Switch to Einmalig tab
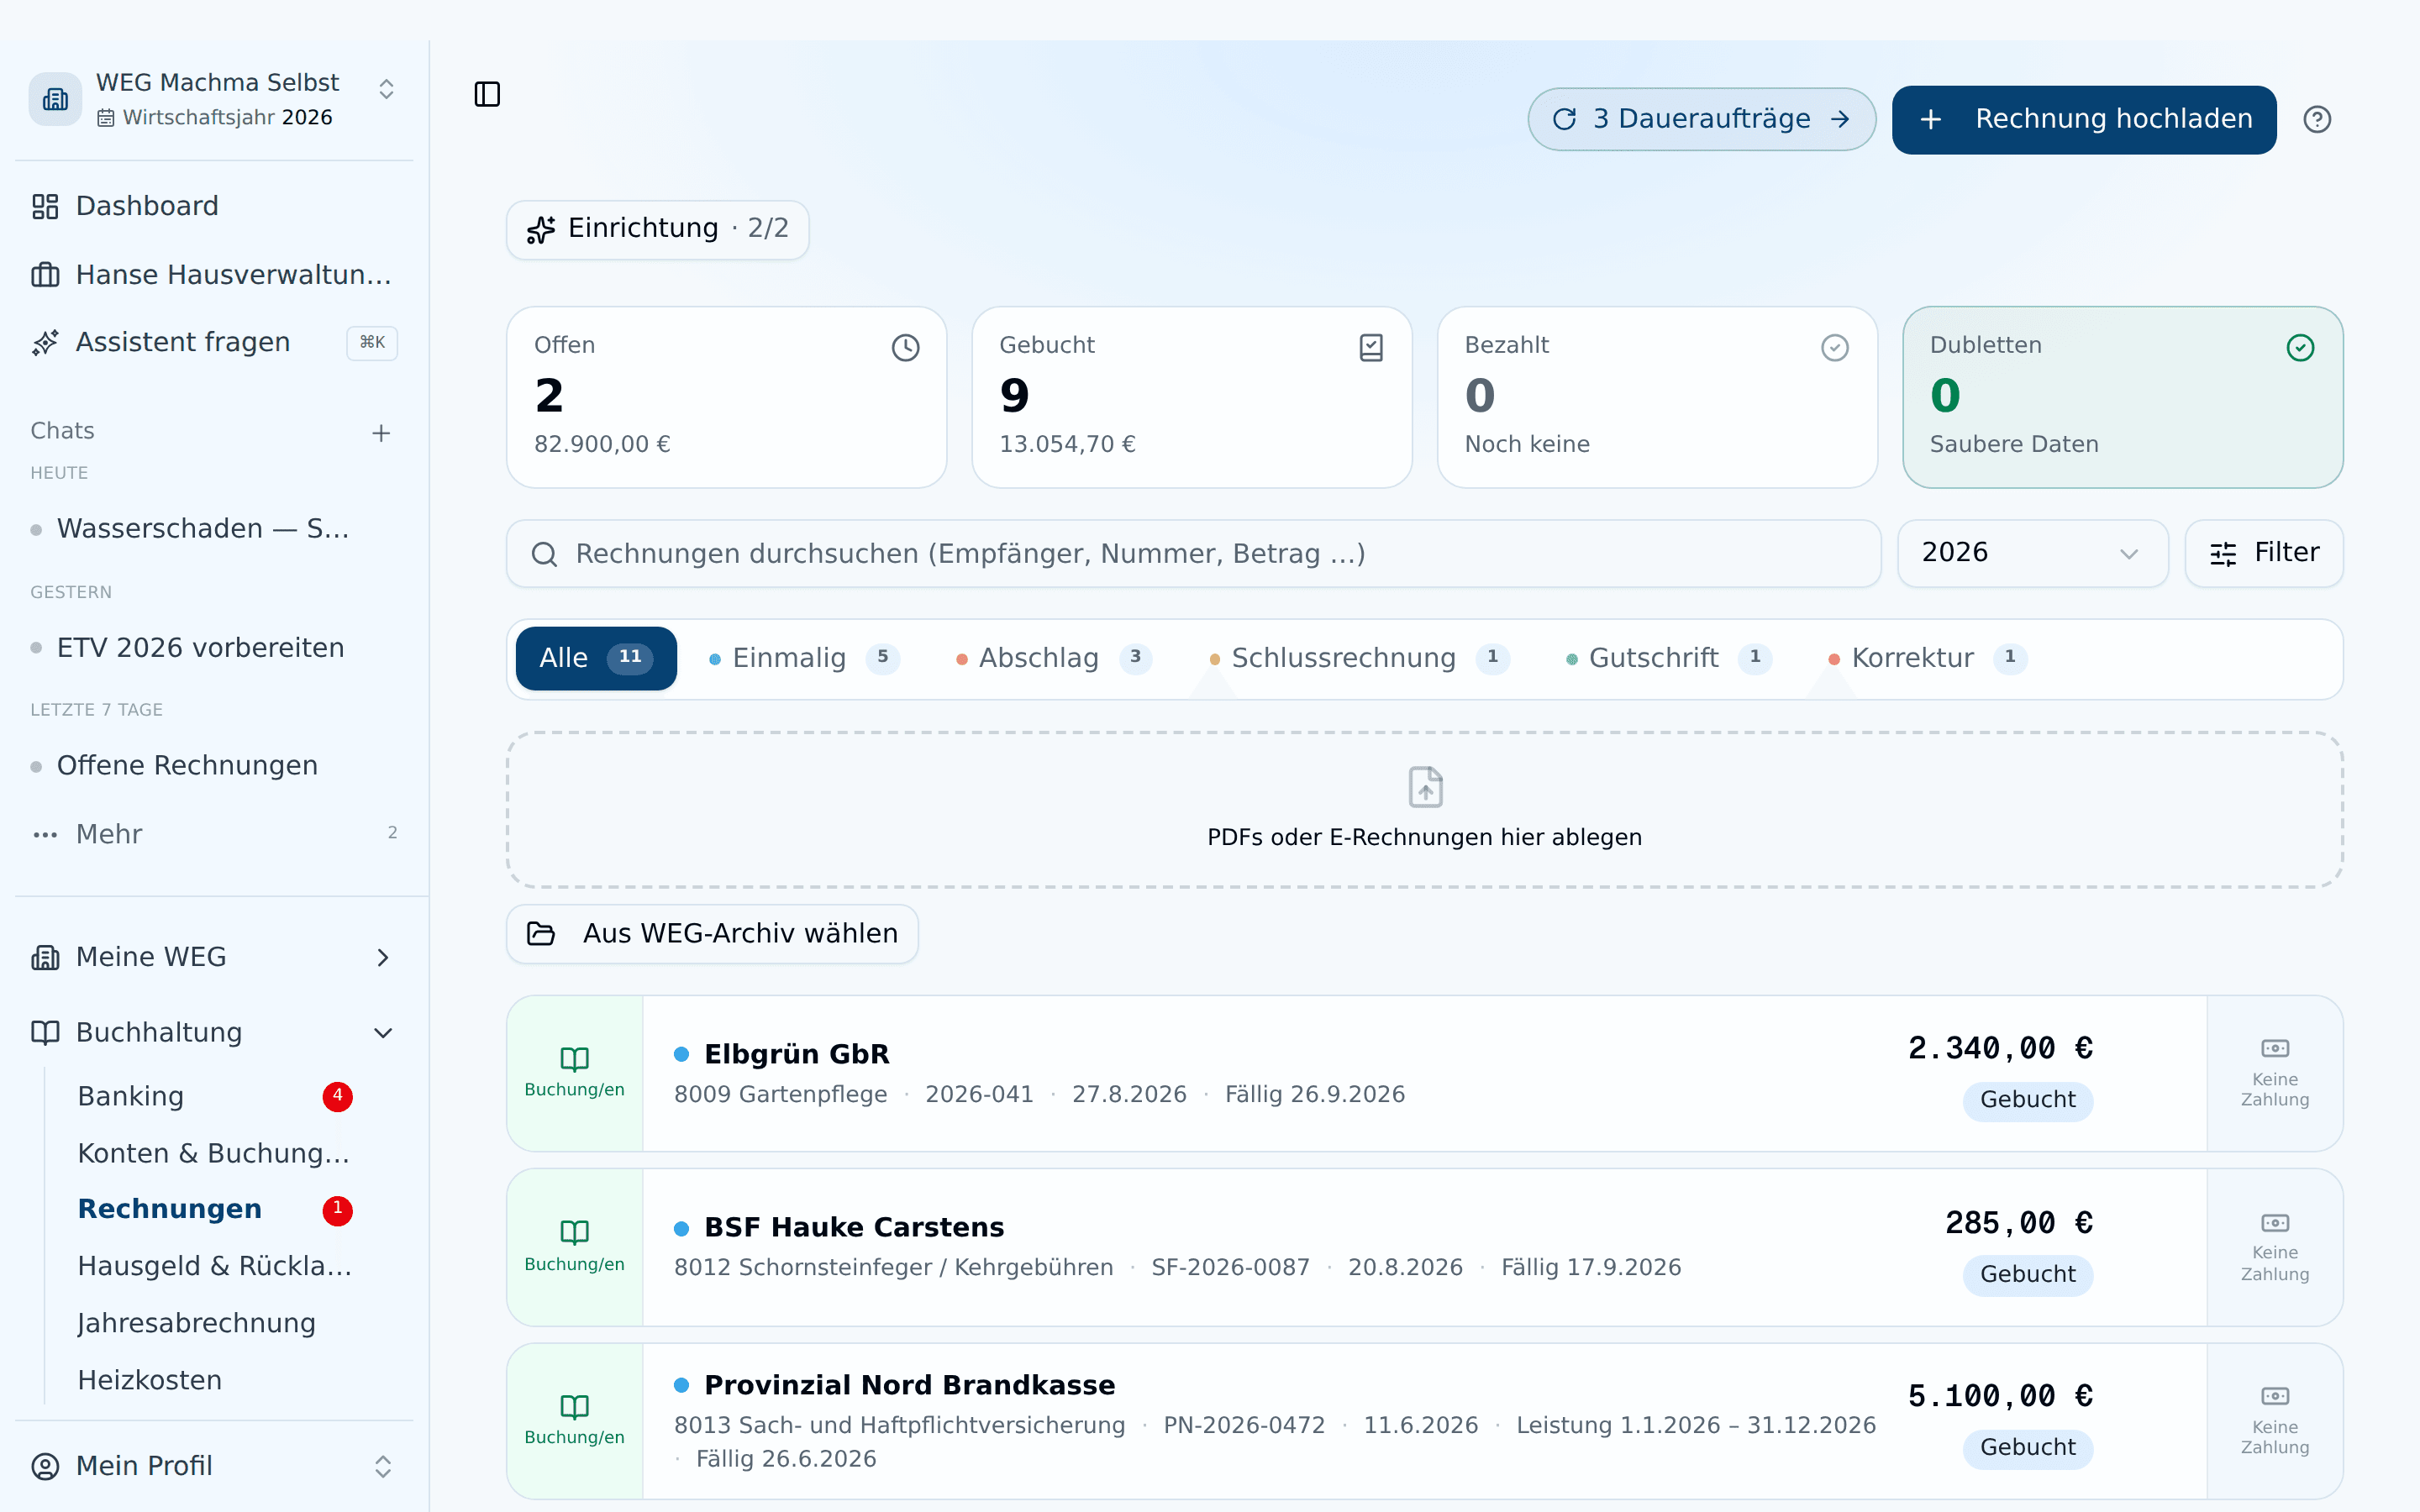The width and height of the screenshot is (2420, 1512). (804, 658)
